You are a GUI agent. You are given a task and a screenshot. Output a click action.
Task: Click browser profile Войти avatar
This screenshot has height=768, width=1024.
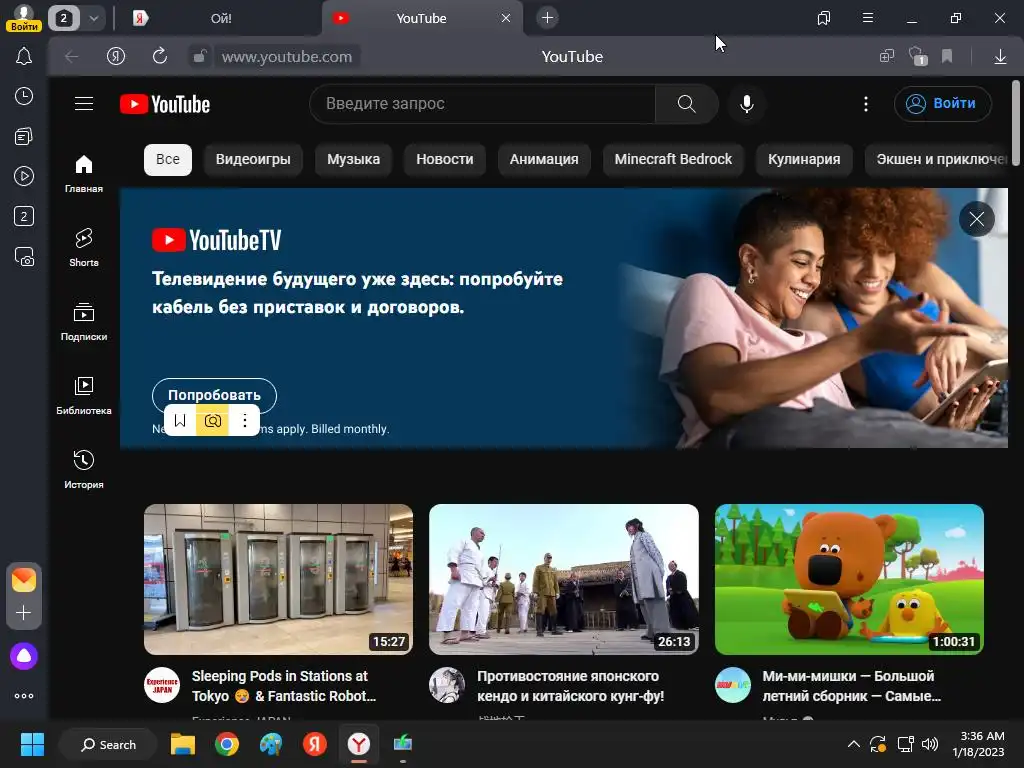tap(24, 18)
